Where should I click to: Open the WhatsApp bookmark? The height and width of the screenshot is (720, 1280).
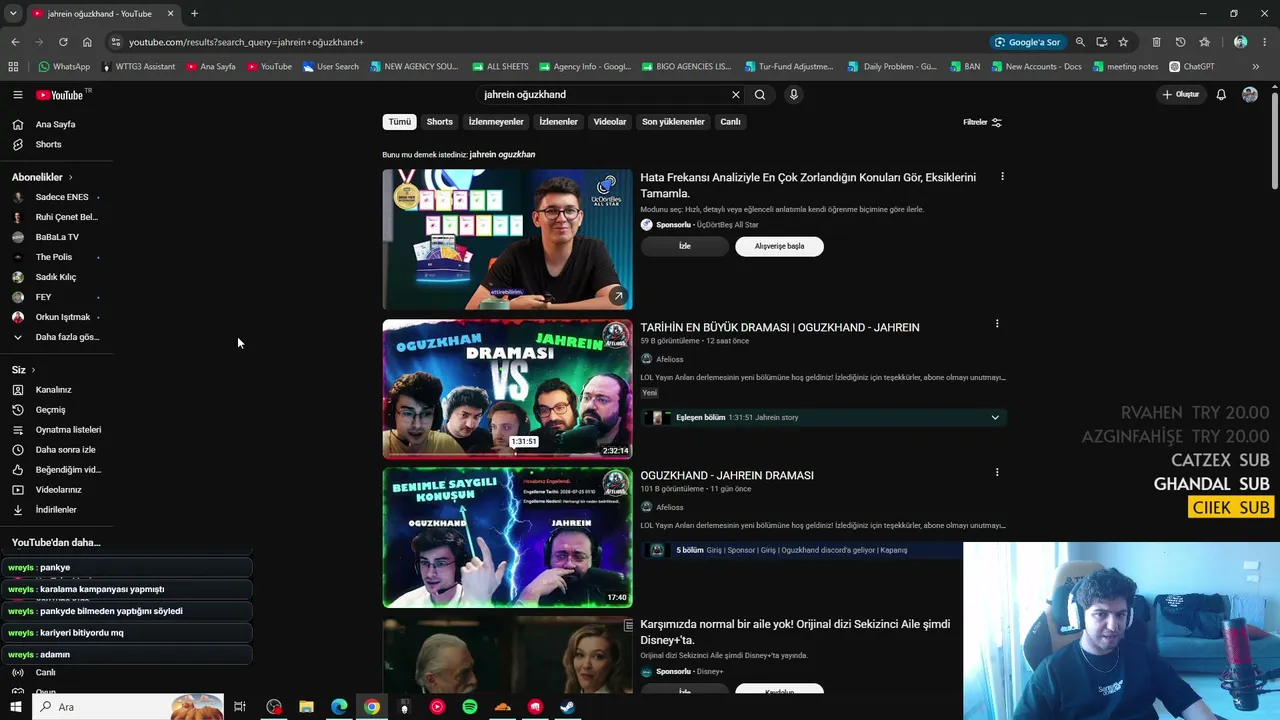tap(64, 67)
